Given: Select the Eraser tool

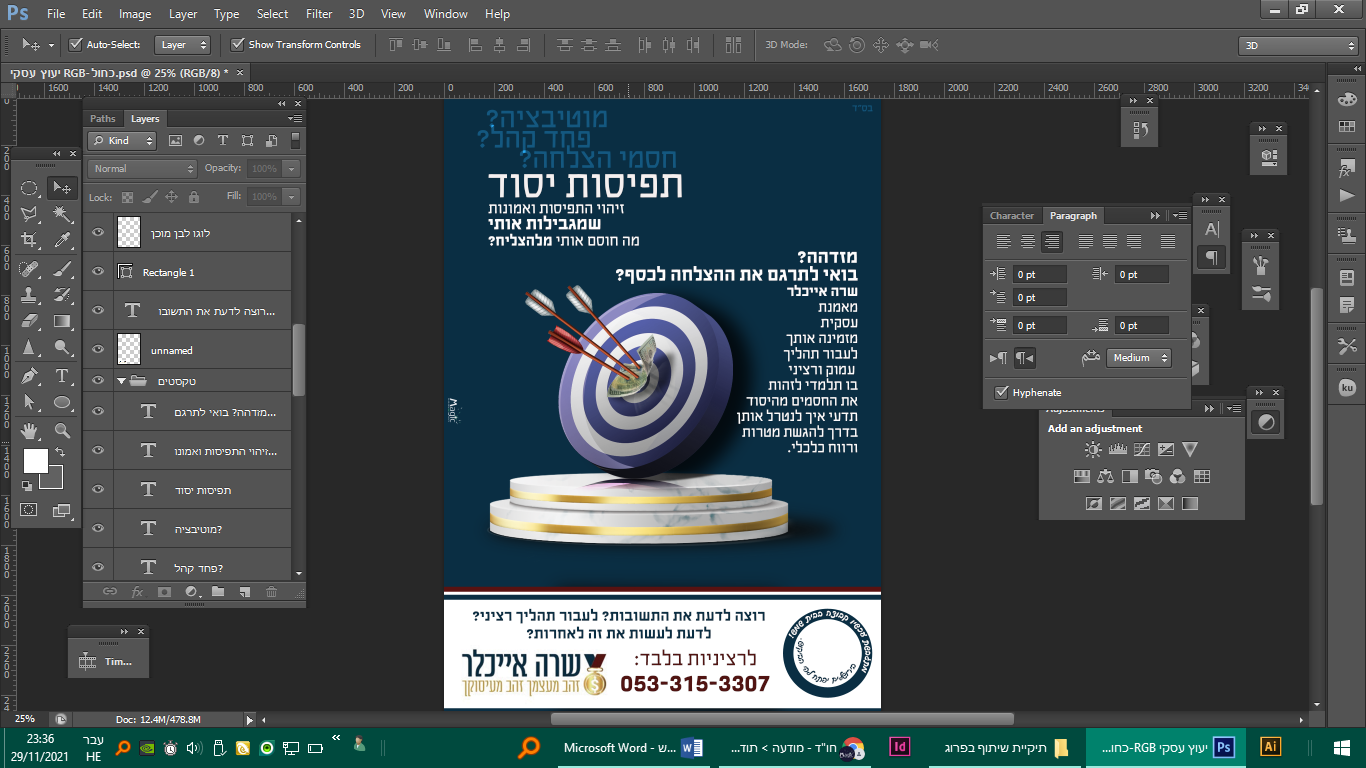Looking at the screenshot, I should (30, 322).
